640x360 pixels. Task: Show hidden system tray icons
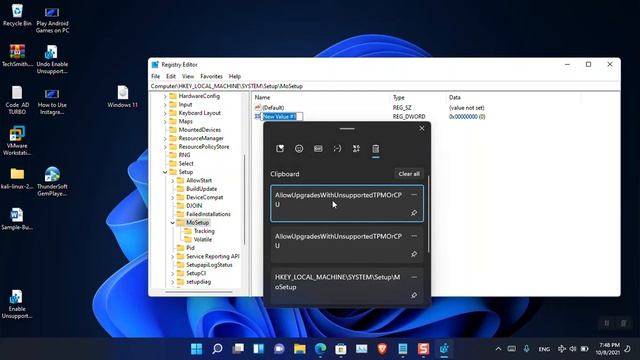pyautogui.click(x=498, y=349)
